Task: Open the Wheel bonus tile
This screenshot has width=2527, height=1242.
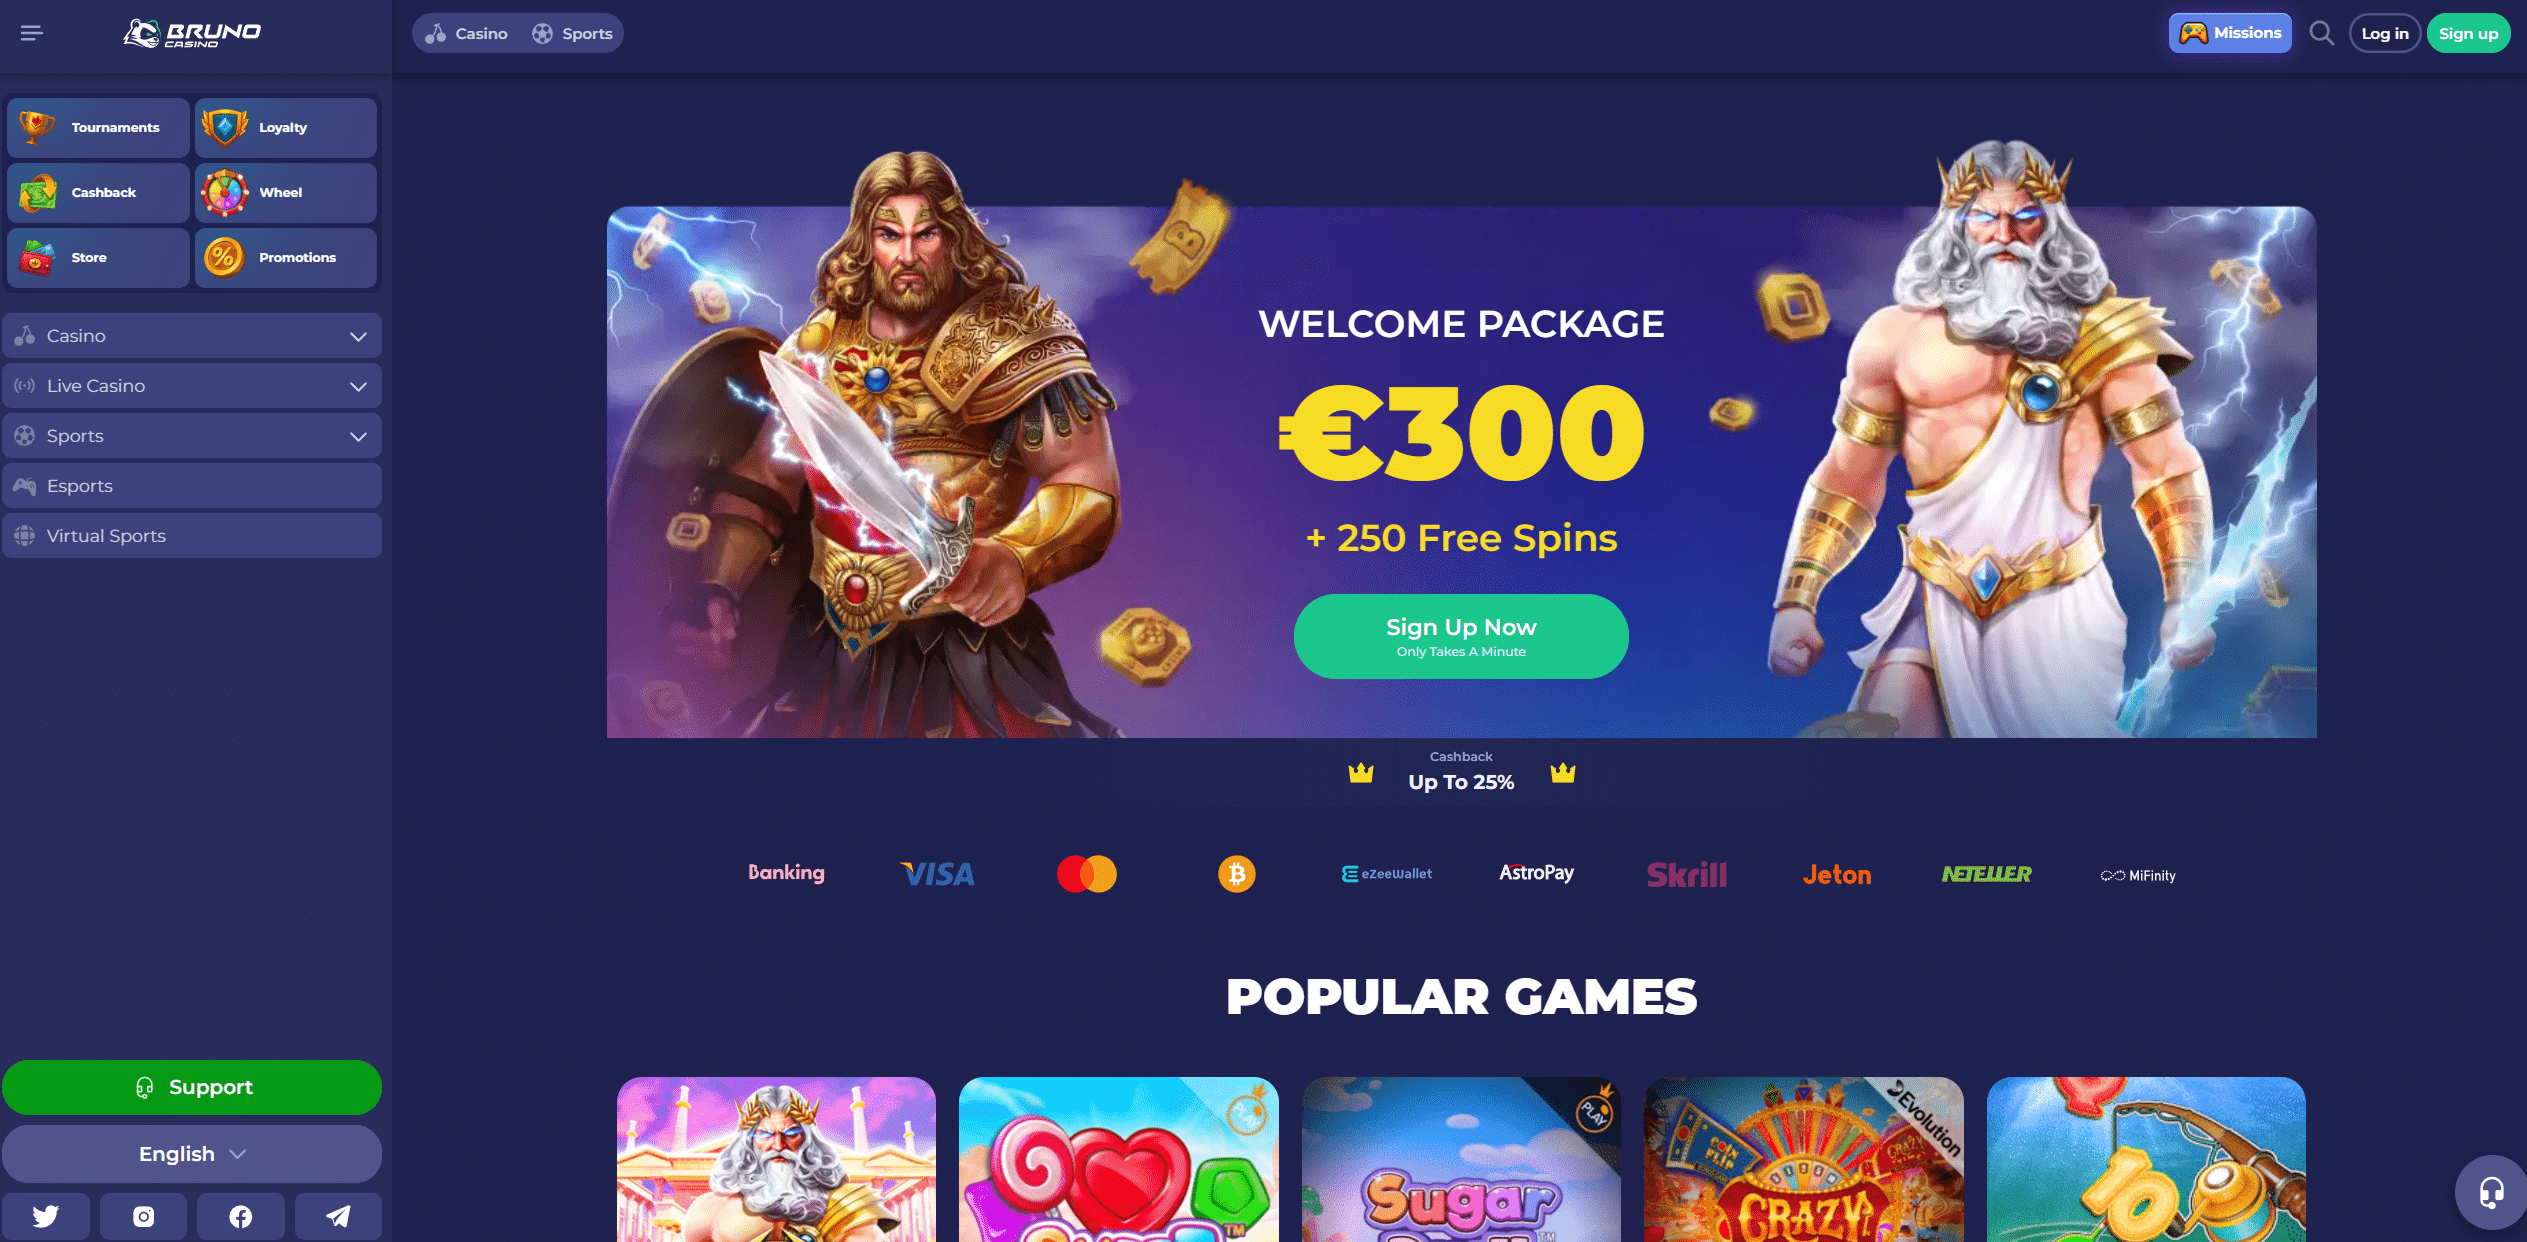Action: coord(286,192)
